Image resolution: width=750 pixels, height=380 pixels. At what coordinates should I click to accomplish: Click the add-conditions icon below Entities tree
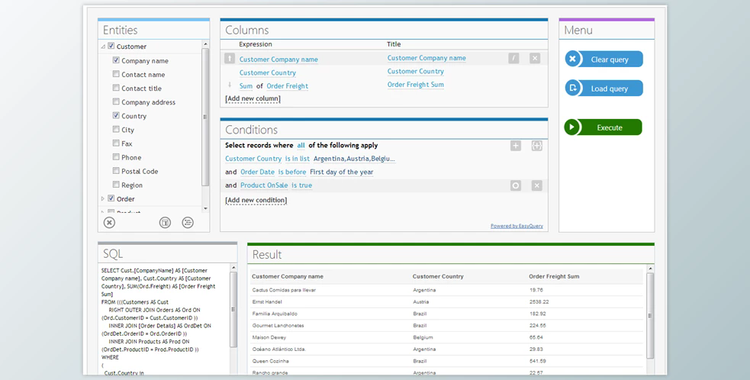pos(188,223)
